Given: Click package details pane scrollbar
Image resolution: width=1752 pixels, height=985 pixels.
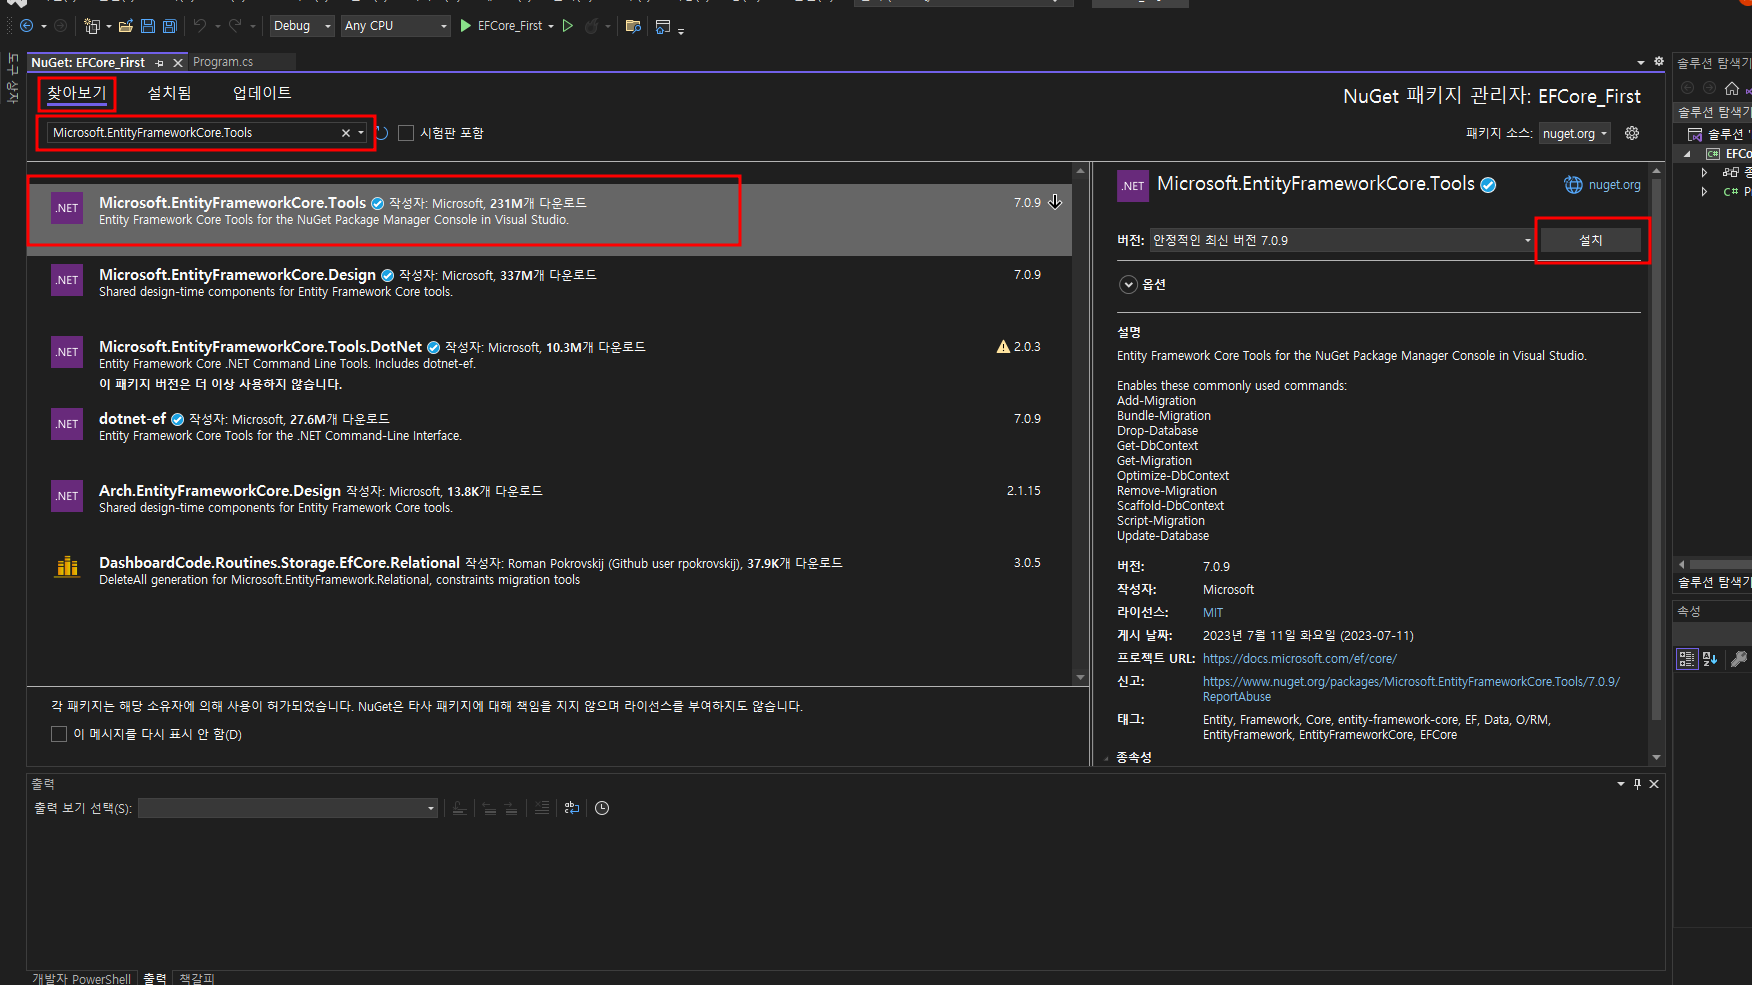Looking at the screenshot, I should click(1656, 449).
